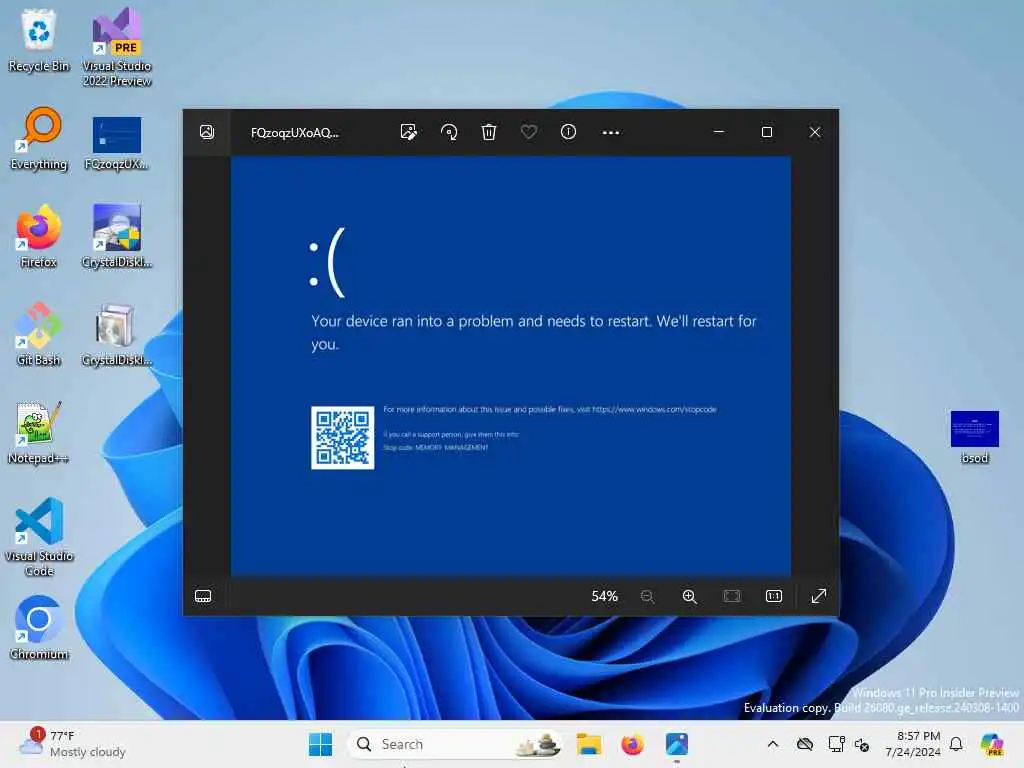Click the network status tray icon
This screenshot has height=768, width=1024.
[x=837, y=744]
